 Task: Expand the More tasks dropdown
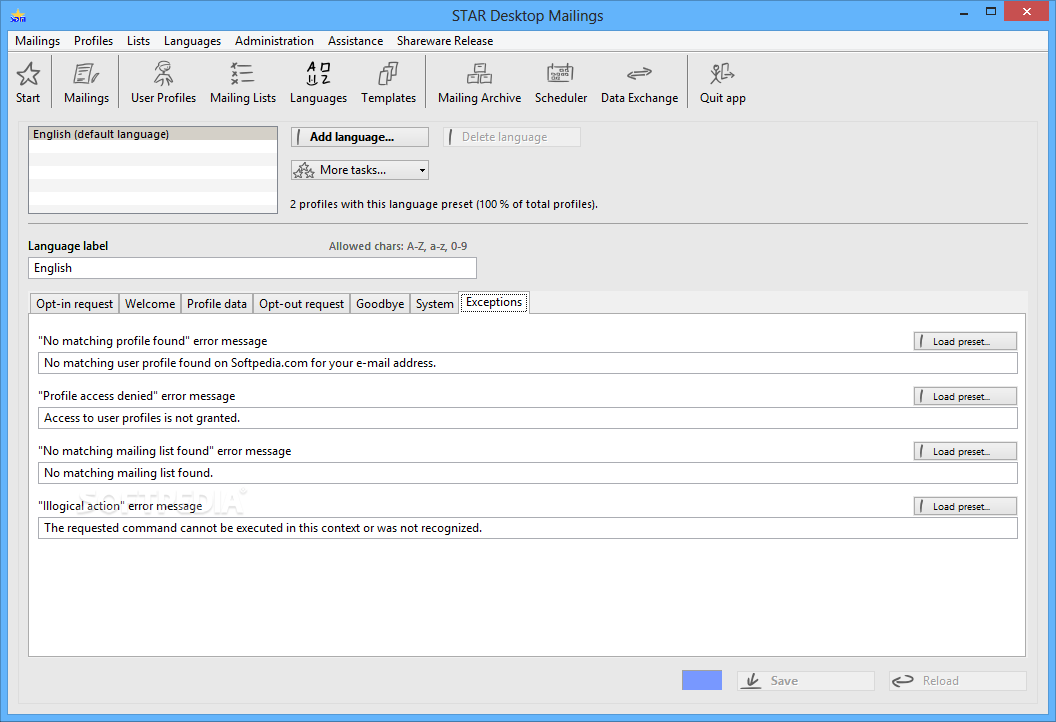click(x=360, y=170)
